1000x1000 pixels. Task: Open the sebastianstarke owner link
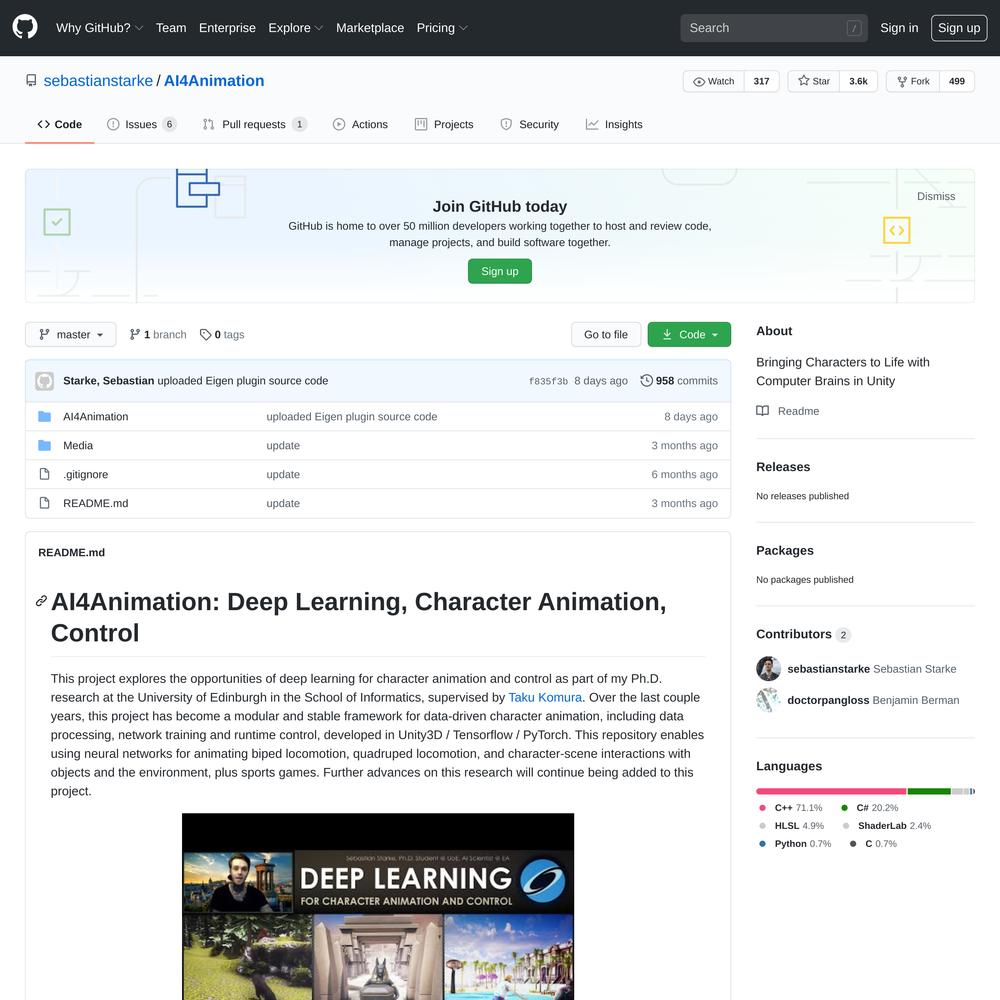coord(98,81)
